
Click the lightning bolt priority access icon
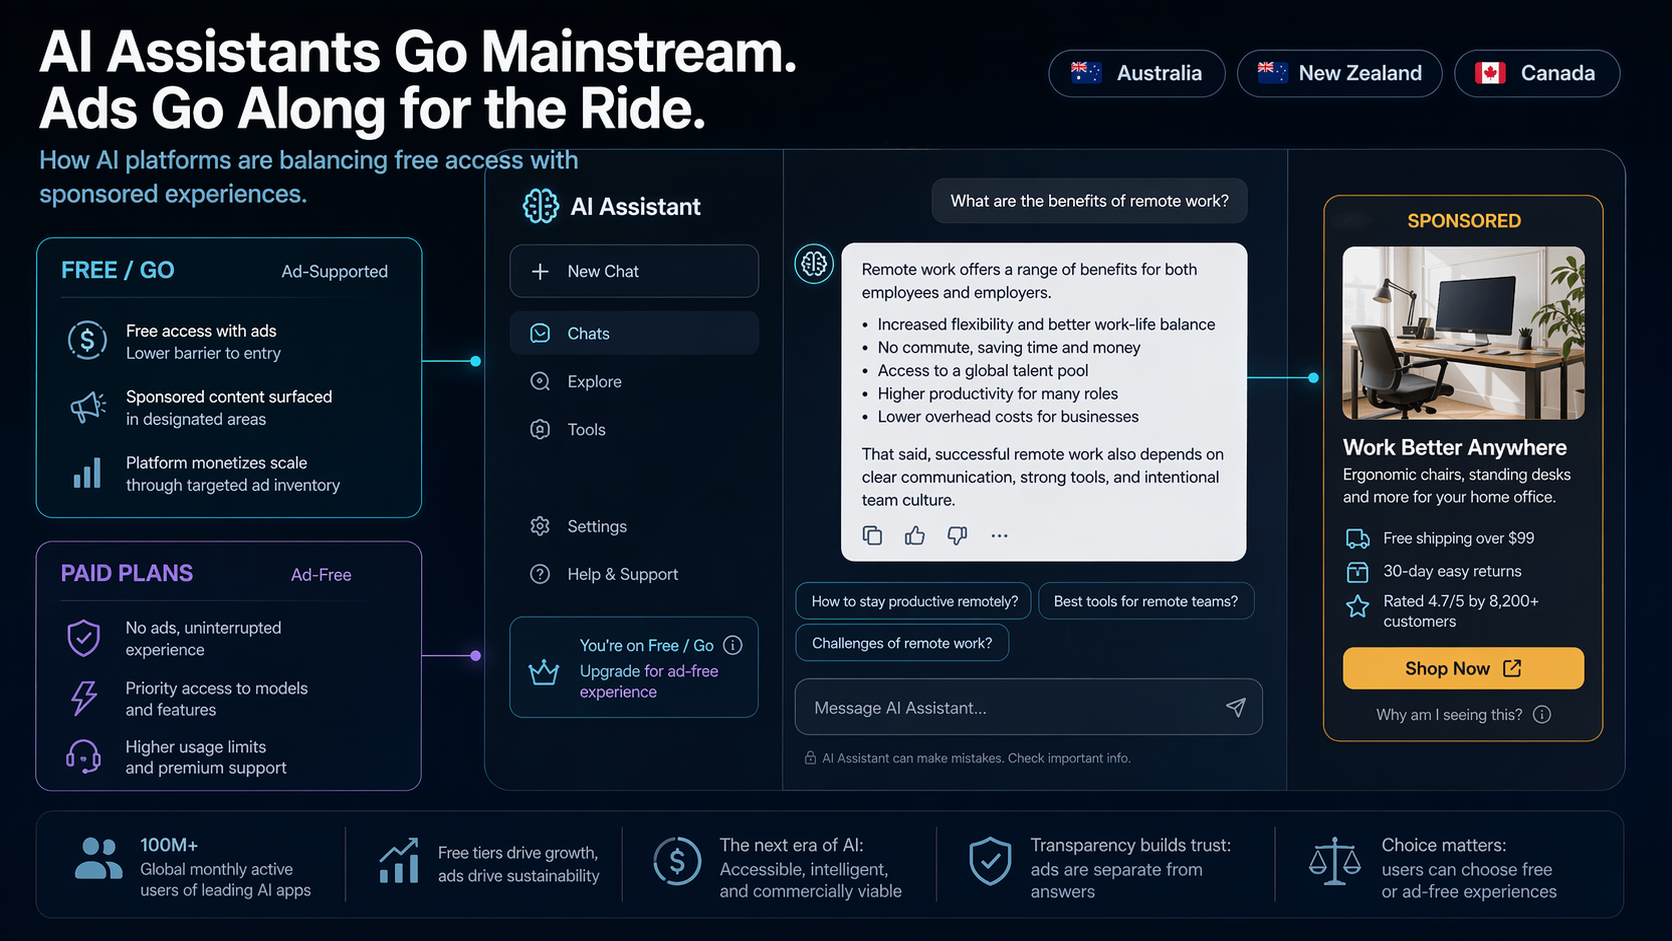coord(84,698)
